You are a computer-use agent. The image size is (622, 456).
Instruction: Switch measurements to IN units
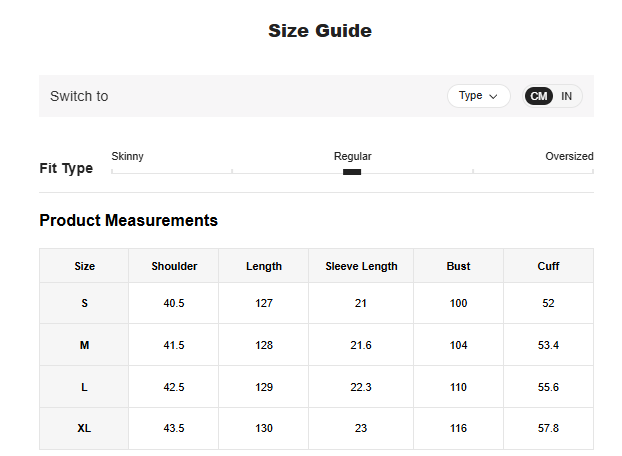coord(567,96)
